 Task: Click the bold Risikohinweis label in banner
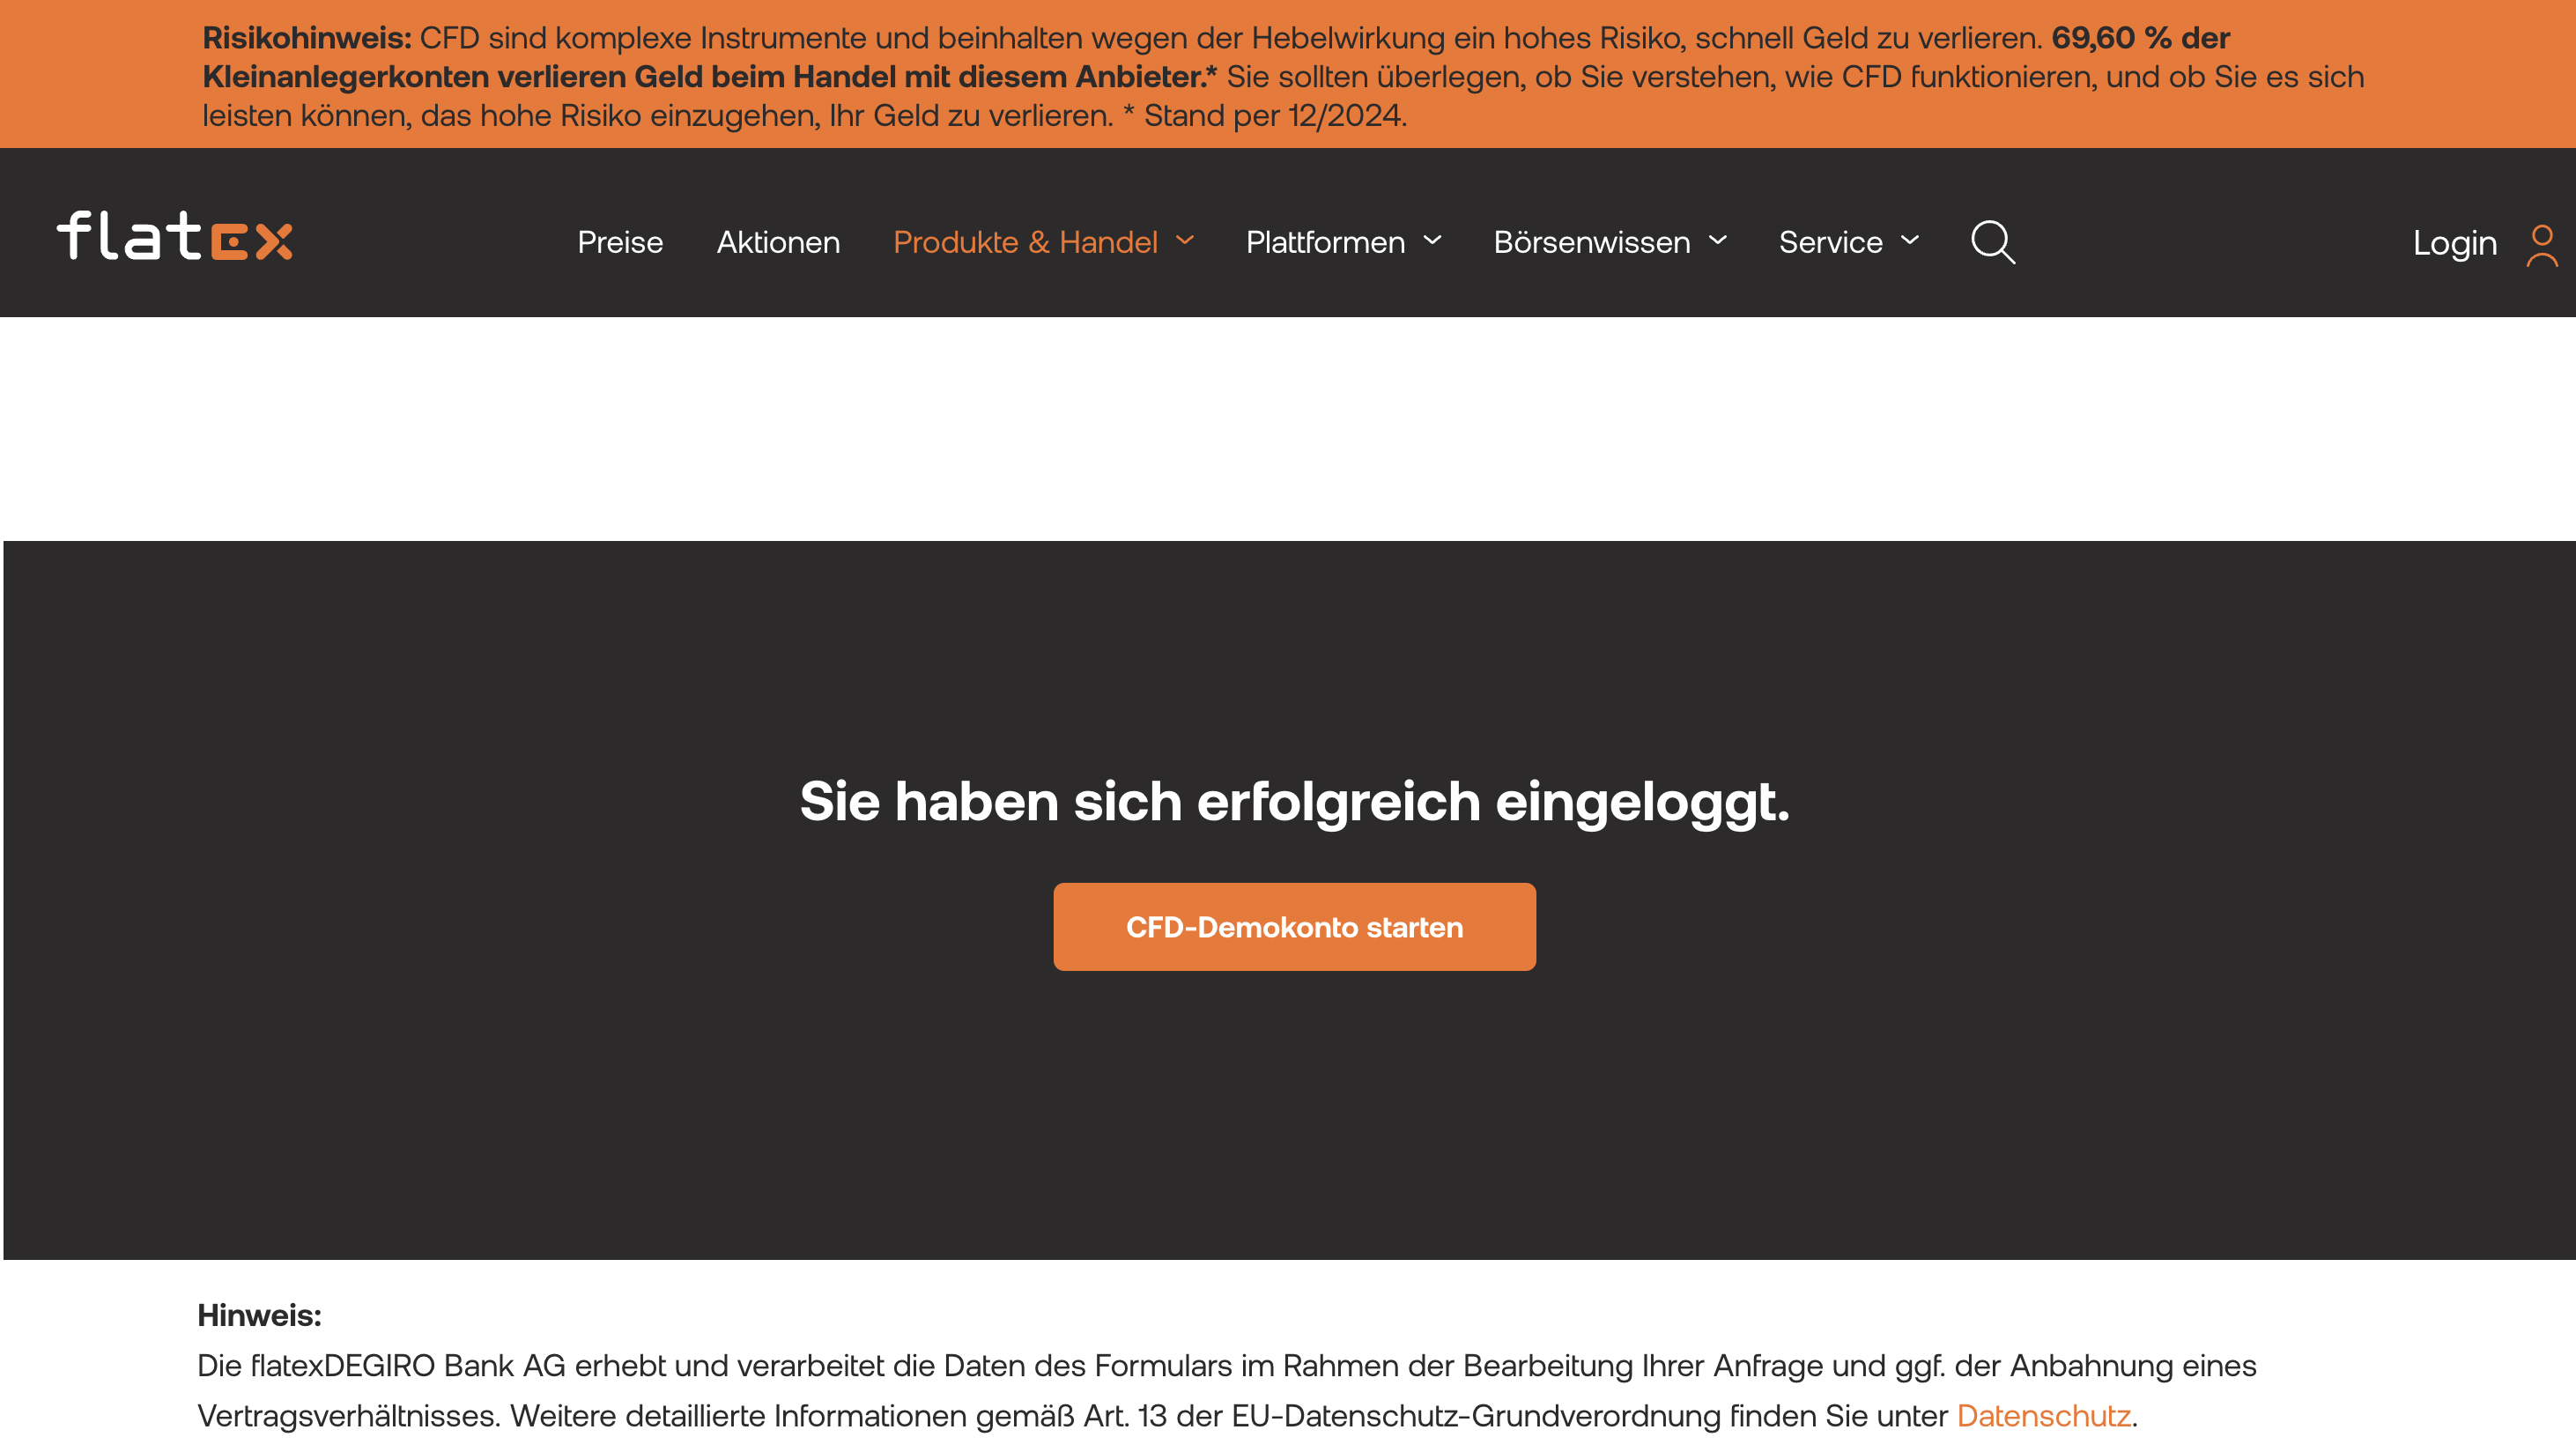pos(307,38)
